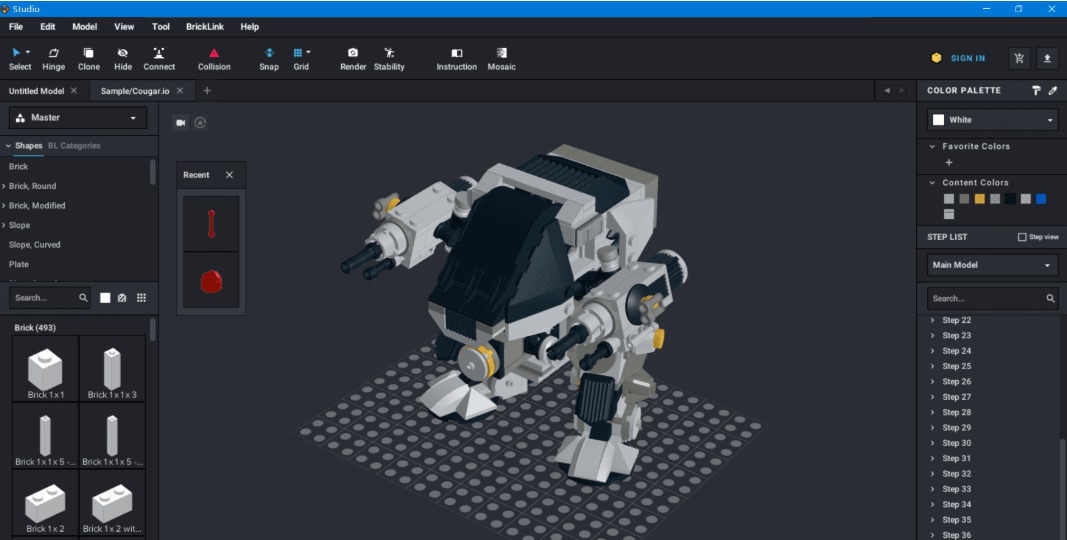Select the Brick 1 x 1 part
The width and height of the screenshot is (1067, 540).
coord(46,369)
